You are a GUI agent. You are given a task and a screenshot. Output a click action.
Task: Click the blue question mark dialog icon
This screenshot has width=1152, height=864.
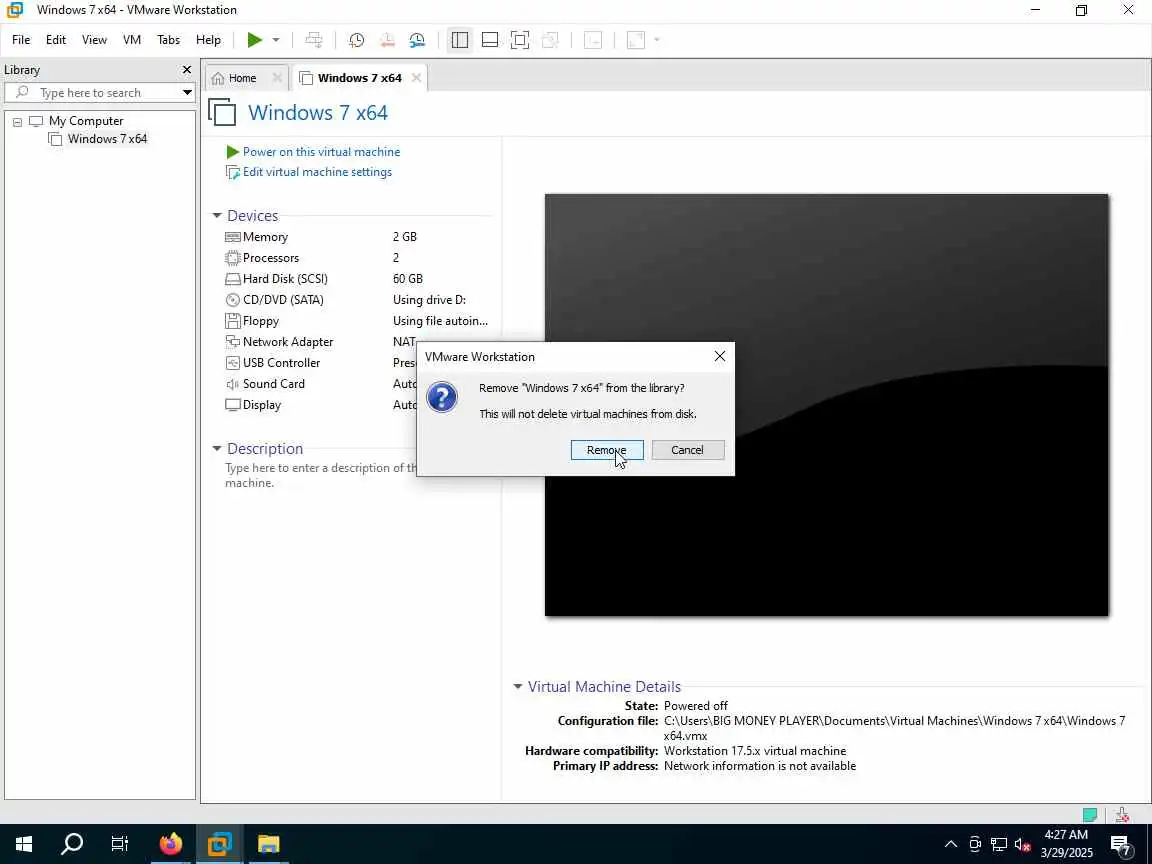tap(442, 397)
